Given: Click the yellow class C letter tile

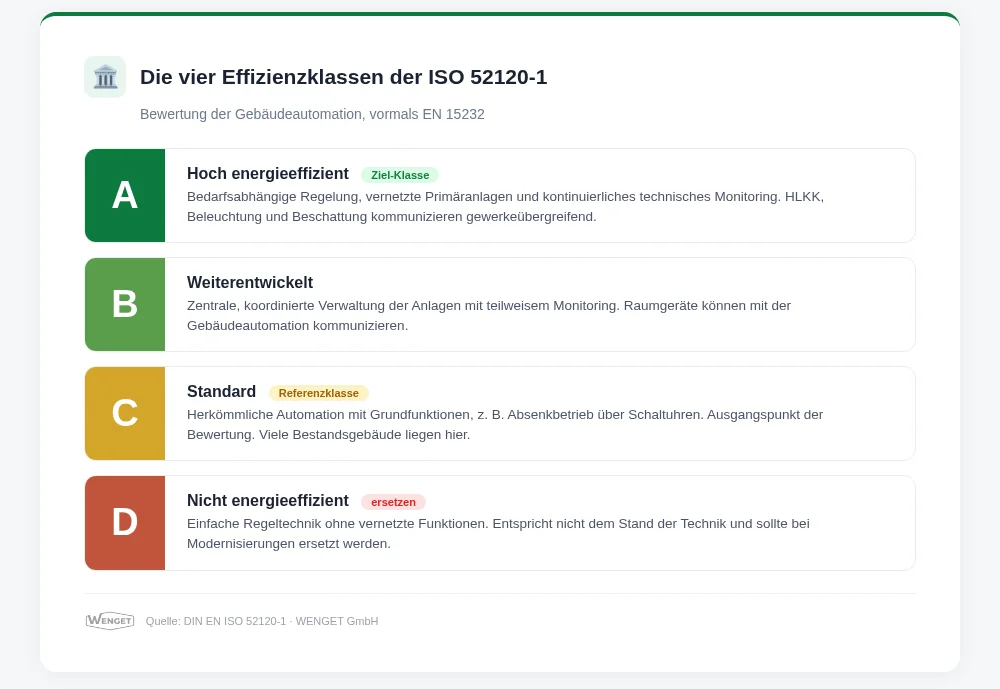Looking at the screenshot, I should [x=125, y=413].
